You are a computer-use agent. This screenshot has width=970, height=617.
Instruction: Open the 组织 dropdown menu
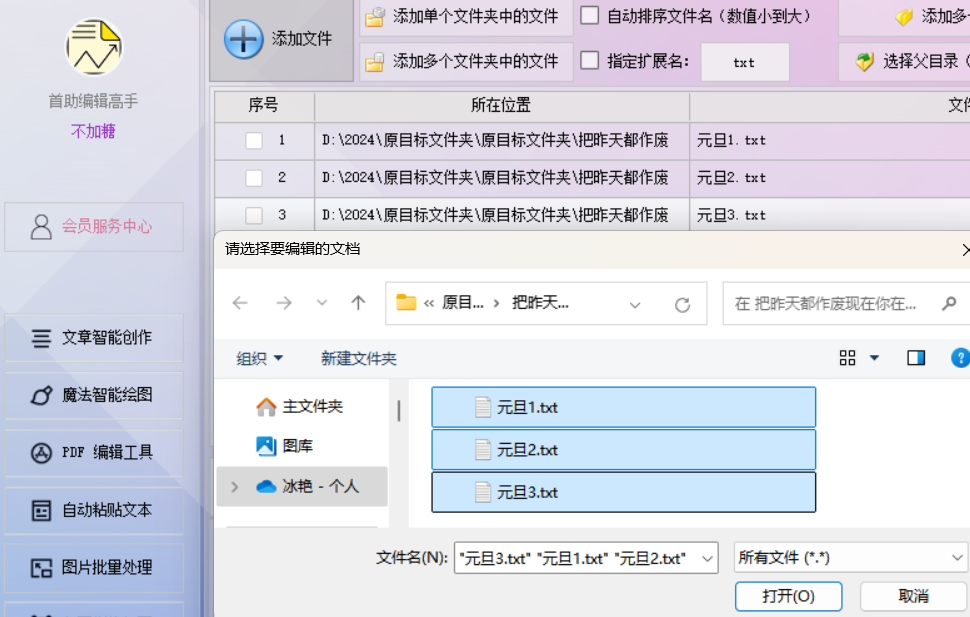click(x=260, y=358)
